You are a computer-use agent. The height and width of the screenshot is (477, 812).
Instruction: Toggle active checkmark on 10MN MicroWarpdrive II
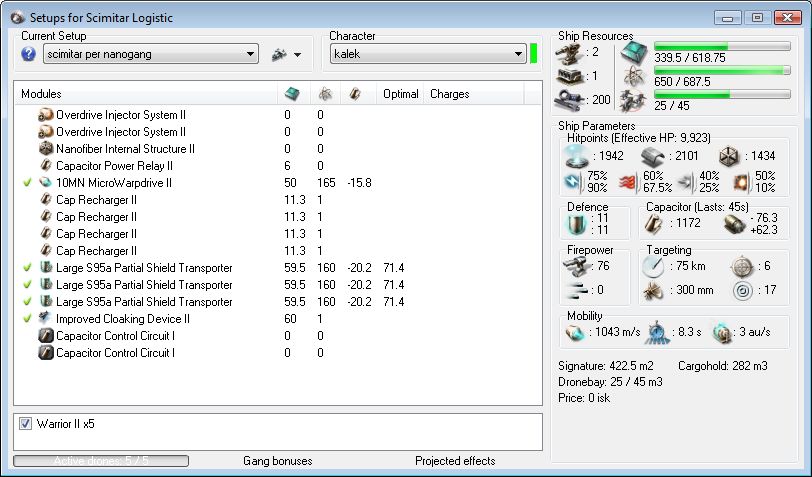coord(27,183)
